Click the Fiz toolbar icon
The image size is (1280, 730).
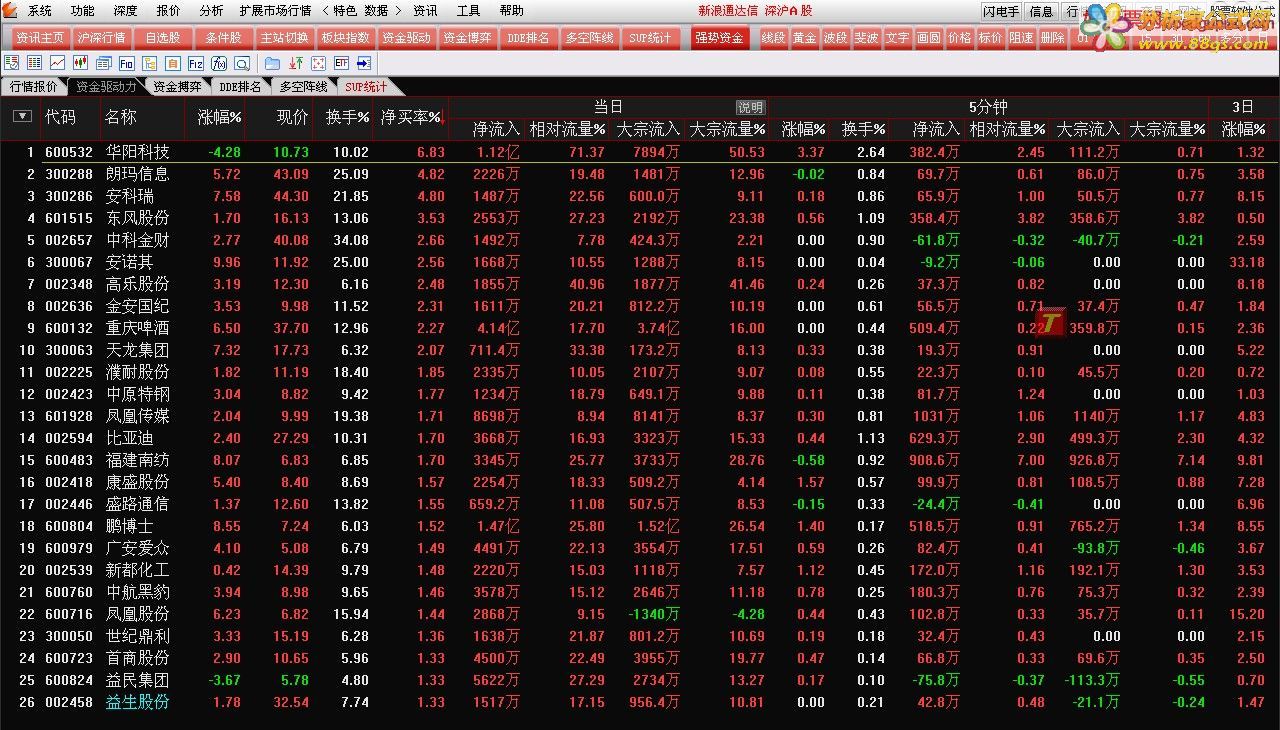(x=195, y=63)
